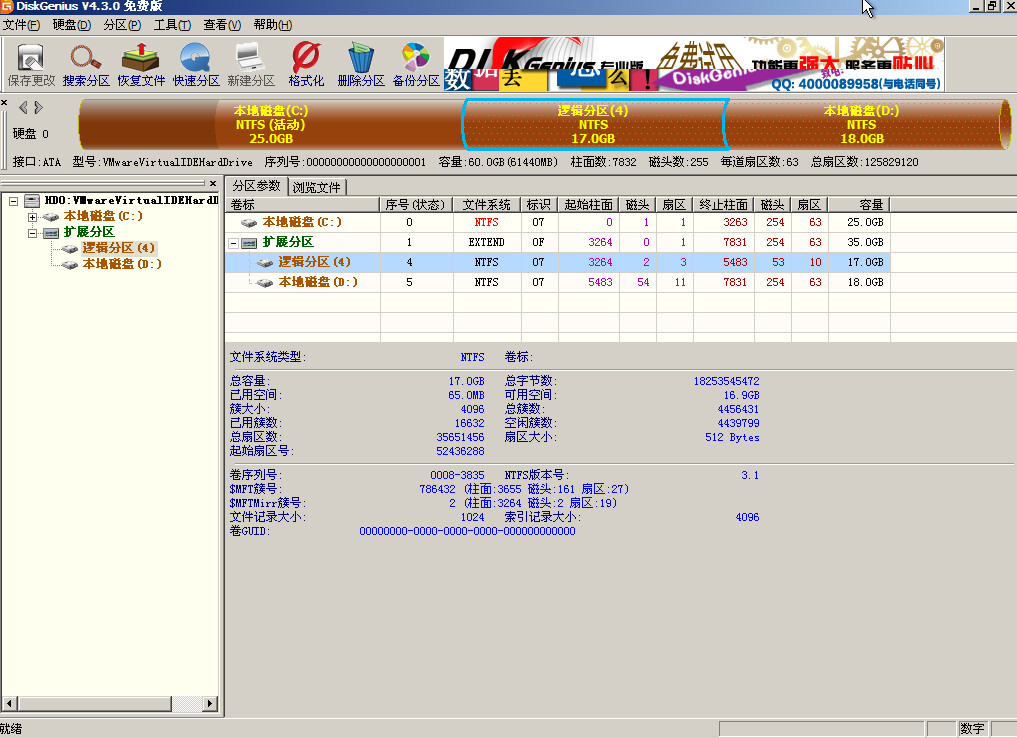The width and height of the screenshot is (1017, 738).
Task: Select 本地磁盘(D:) in the left tree
Action: coord(121,264)
